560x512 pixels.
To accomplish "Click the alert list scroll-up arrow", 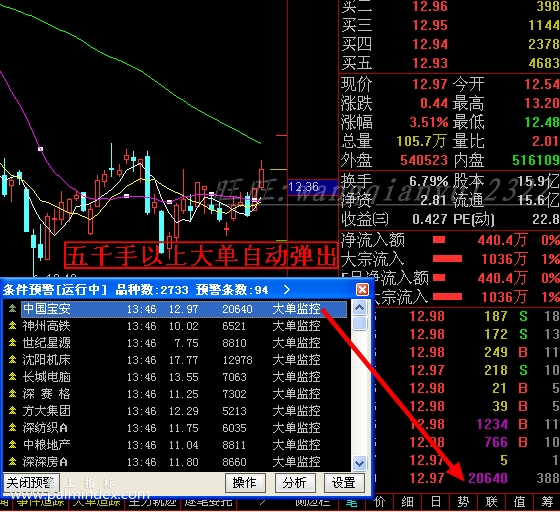I will click(x=359, y=308).
